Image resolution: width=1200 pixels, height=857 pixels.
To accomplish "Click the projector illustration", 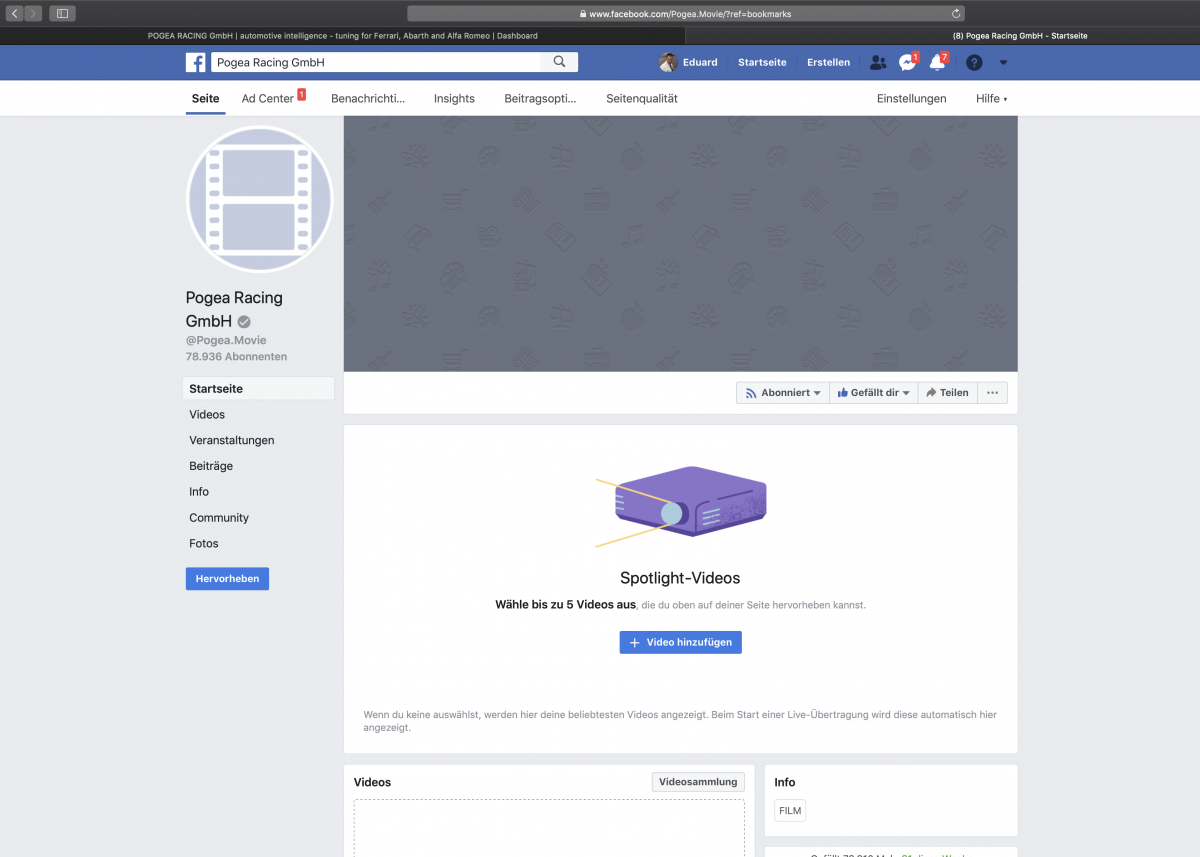I will coord(682,506).
